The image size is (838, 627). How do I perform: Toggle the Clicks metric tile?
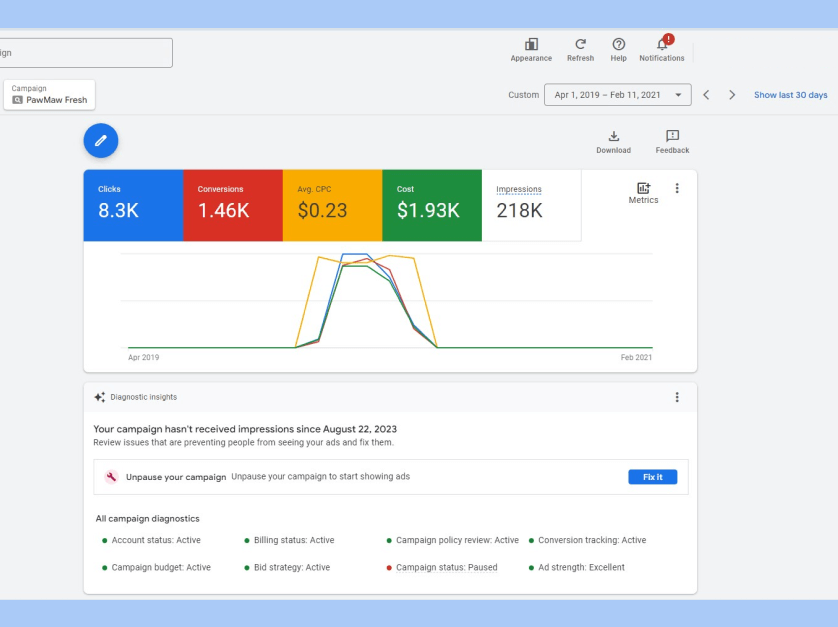click(x=133, y=205)
